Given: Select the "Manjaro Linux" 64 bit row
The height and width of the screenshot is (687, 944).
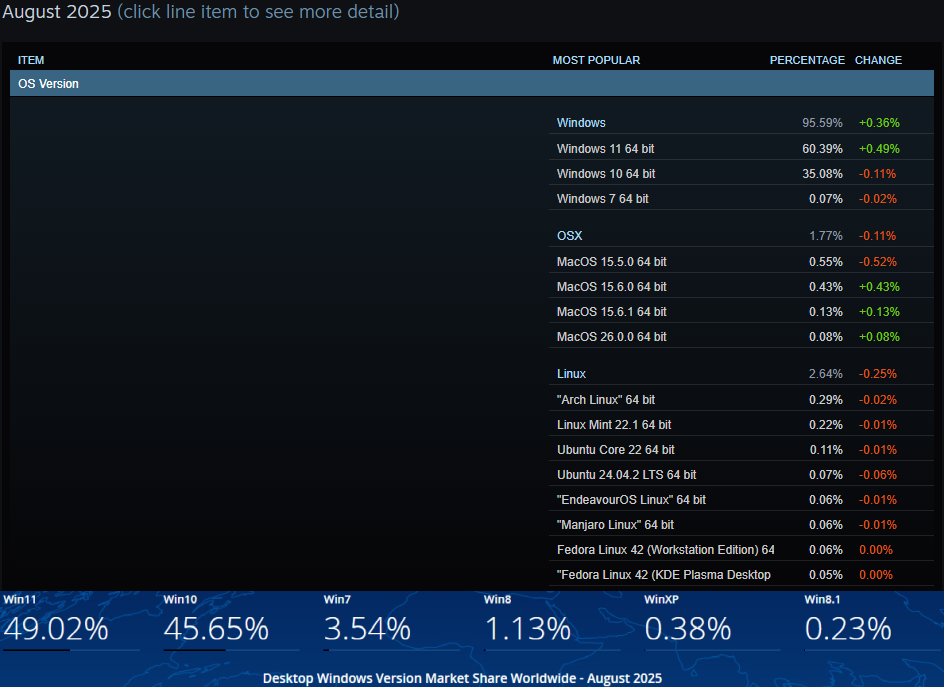Looking at the screenshot, I should [x=741, y=525].
